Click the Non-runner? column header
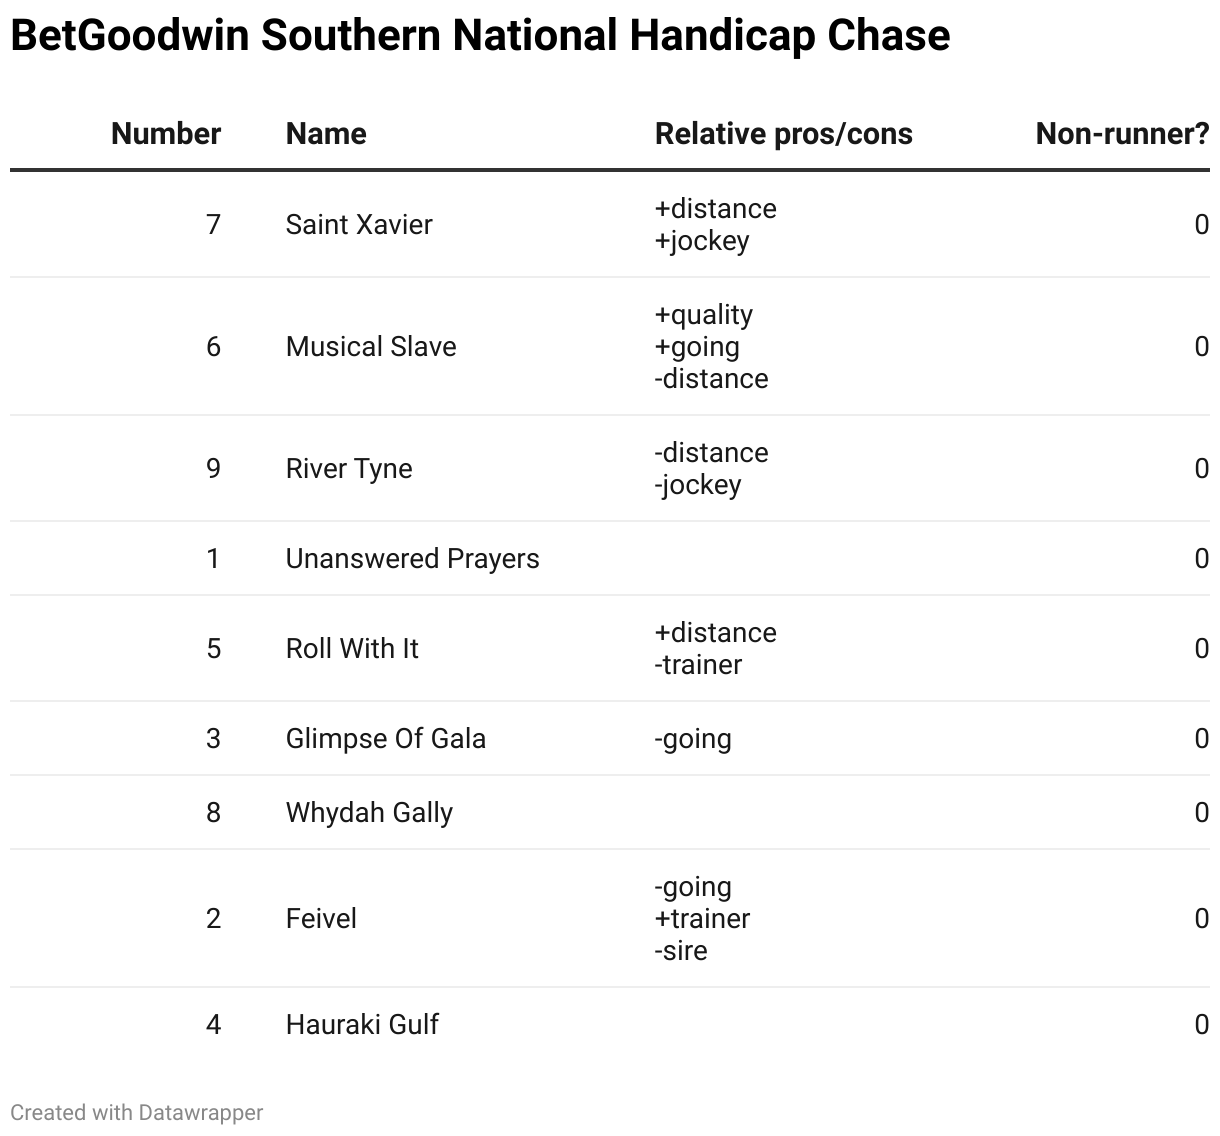The height and width of the screenshot is (1136, 1220). pyautogui.click(x=1122, y=134)
